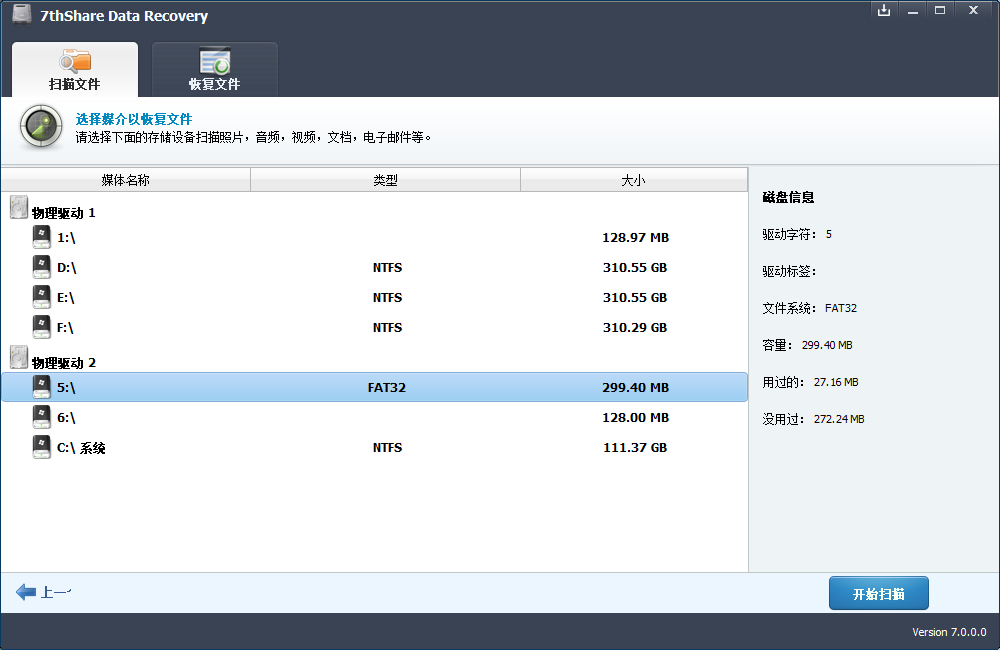The image size is (1000, 650).
Task: Go back with the 上一步 arrow button
Action: pos(43,592)
